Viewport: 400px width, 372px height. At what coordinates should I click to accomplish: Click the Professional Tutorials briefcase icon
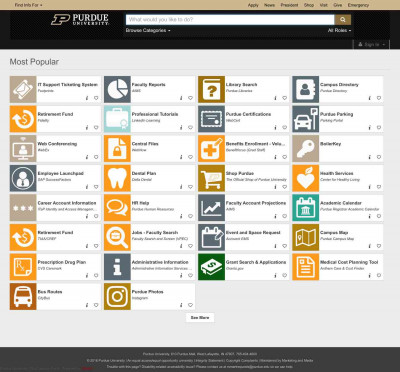117,119
